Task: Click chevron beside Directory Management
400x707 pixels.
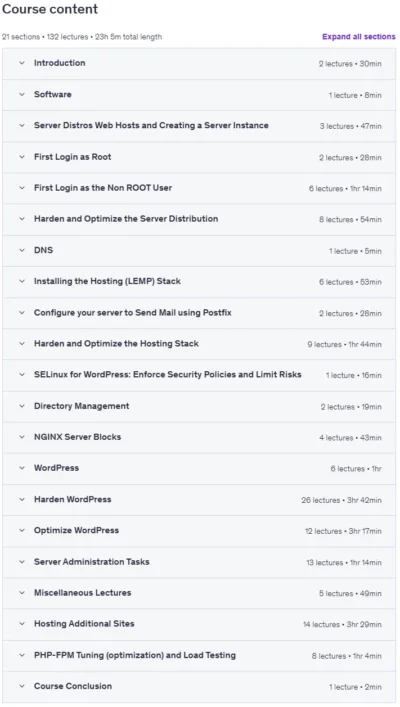Action: pyautogui.click(x=22, y=406)
